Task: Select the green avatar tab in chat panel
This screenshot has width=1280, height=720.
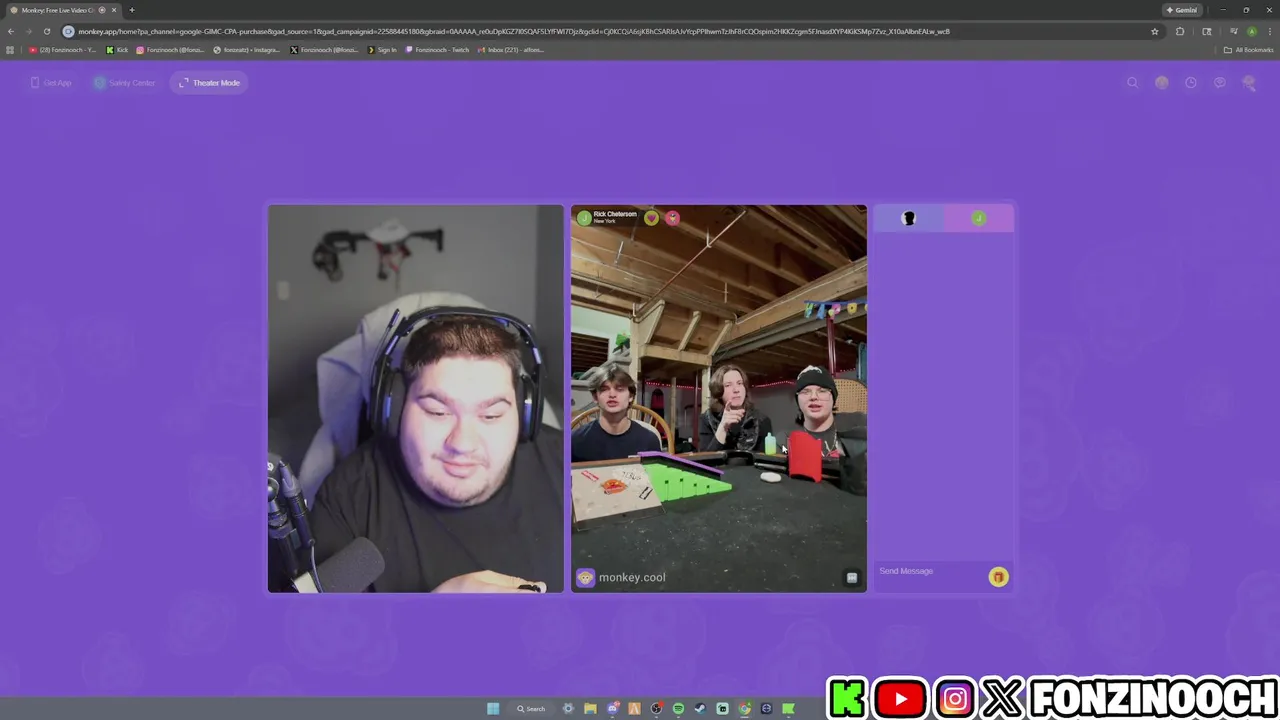Action: (979, 218)
